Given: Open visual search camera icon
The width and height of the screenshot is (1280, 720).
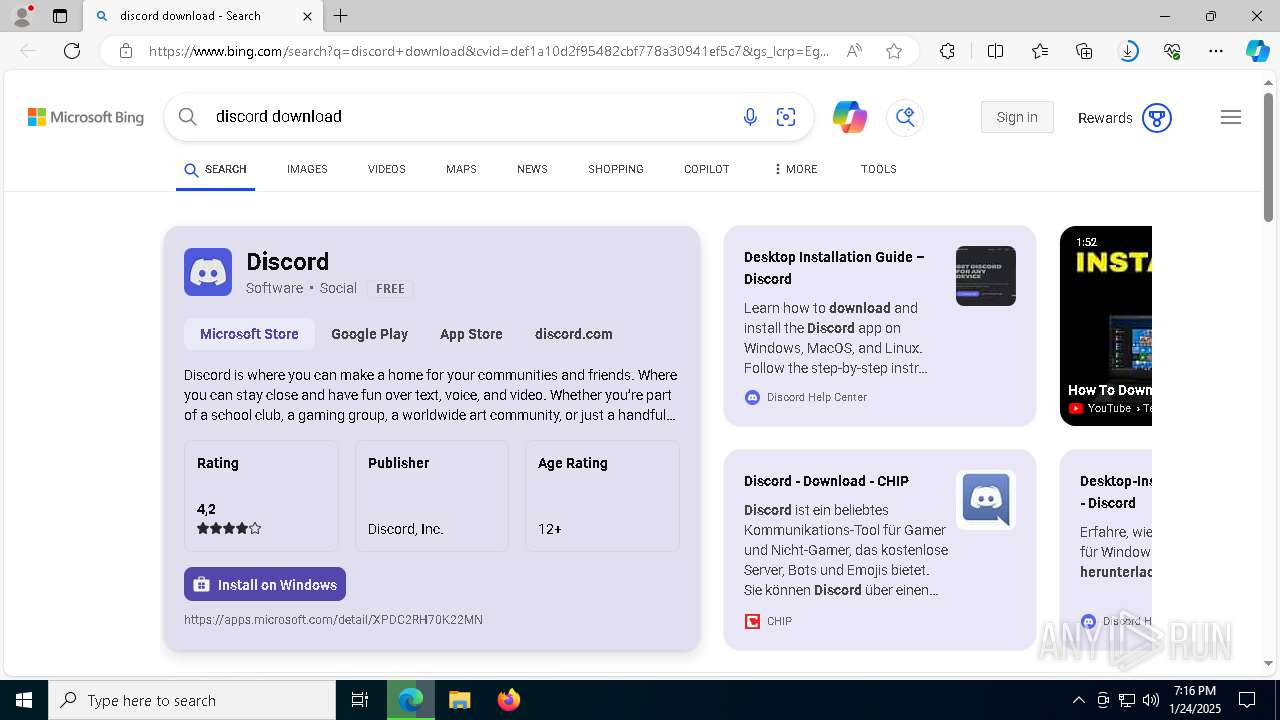Looking at the screenshot, I should 786,117.
